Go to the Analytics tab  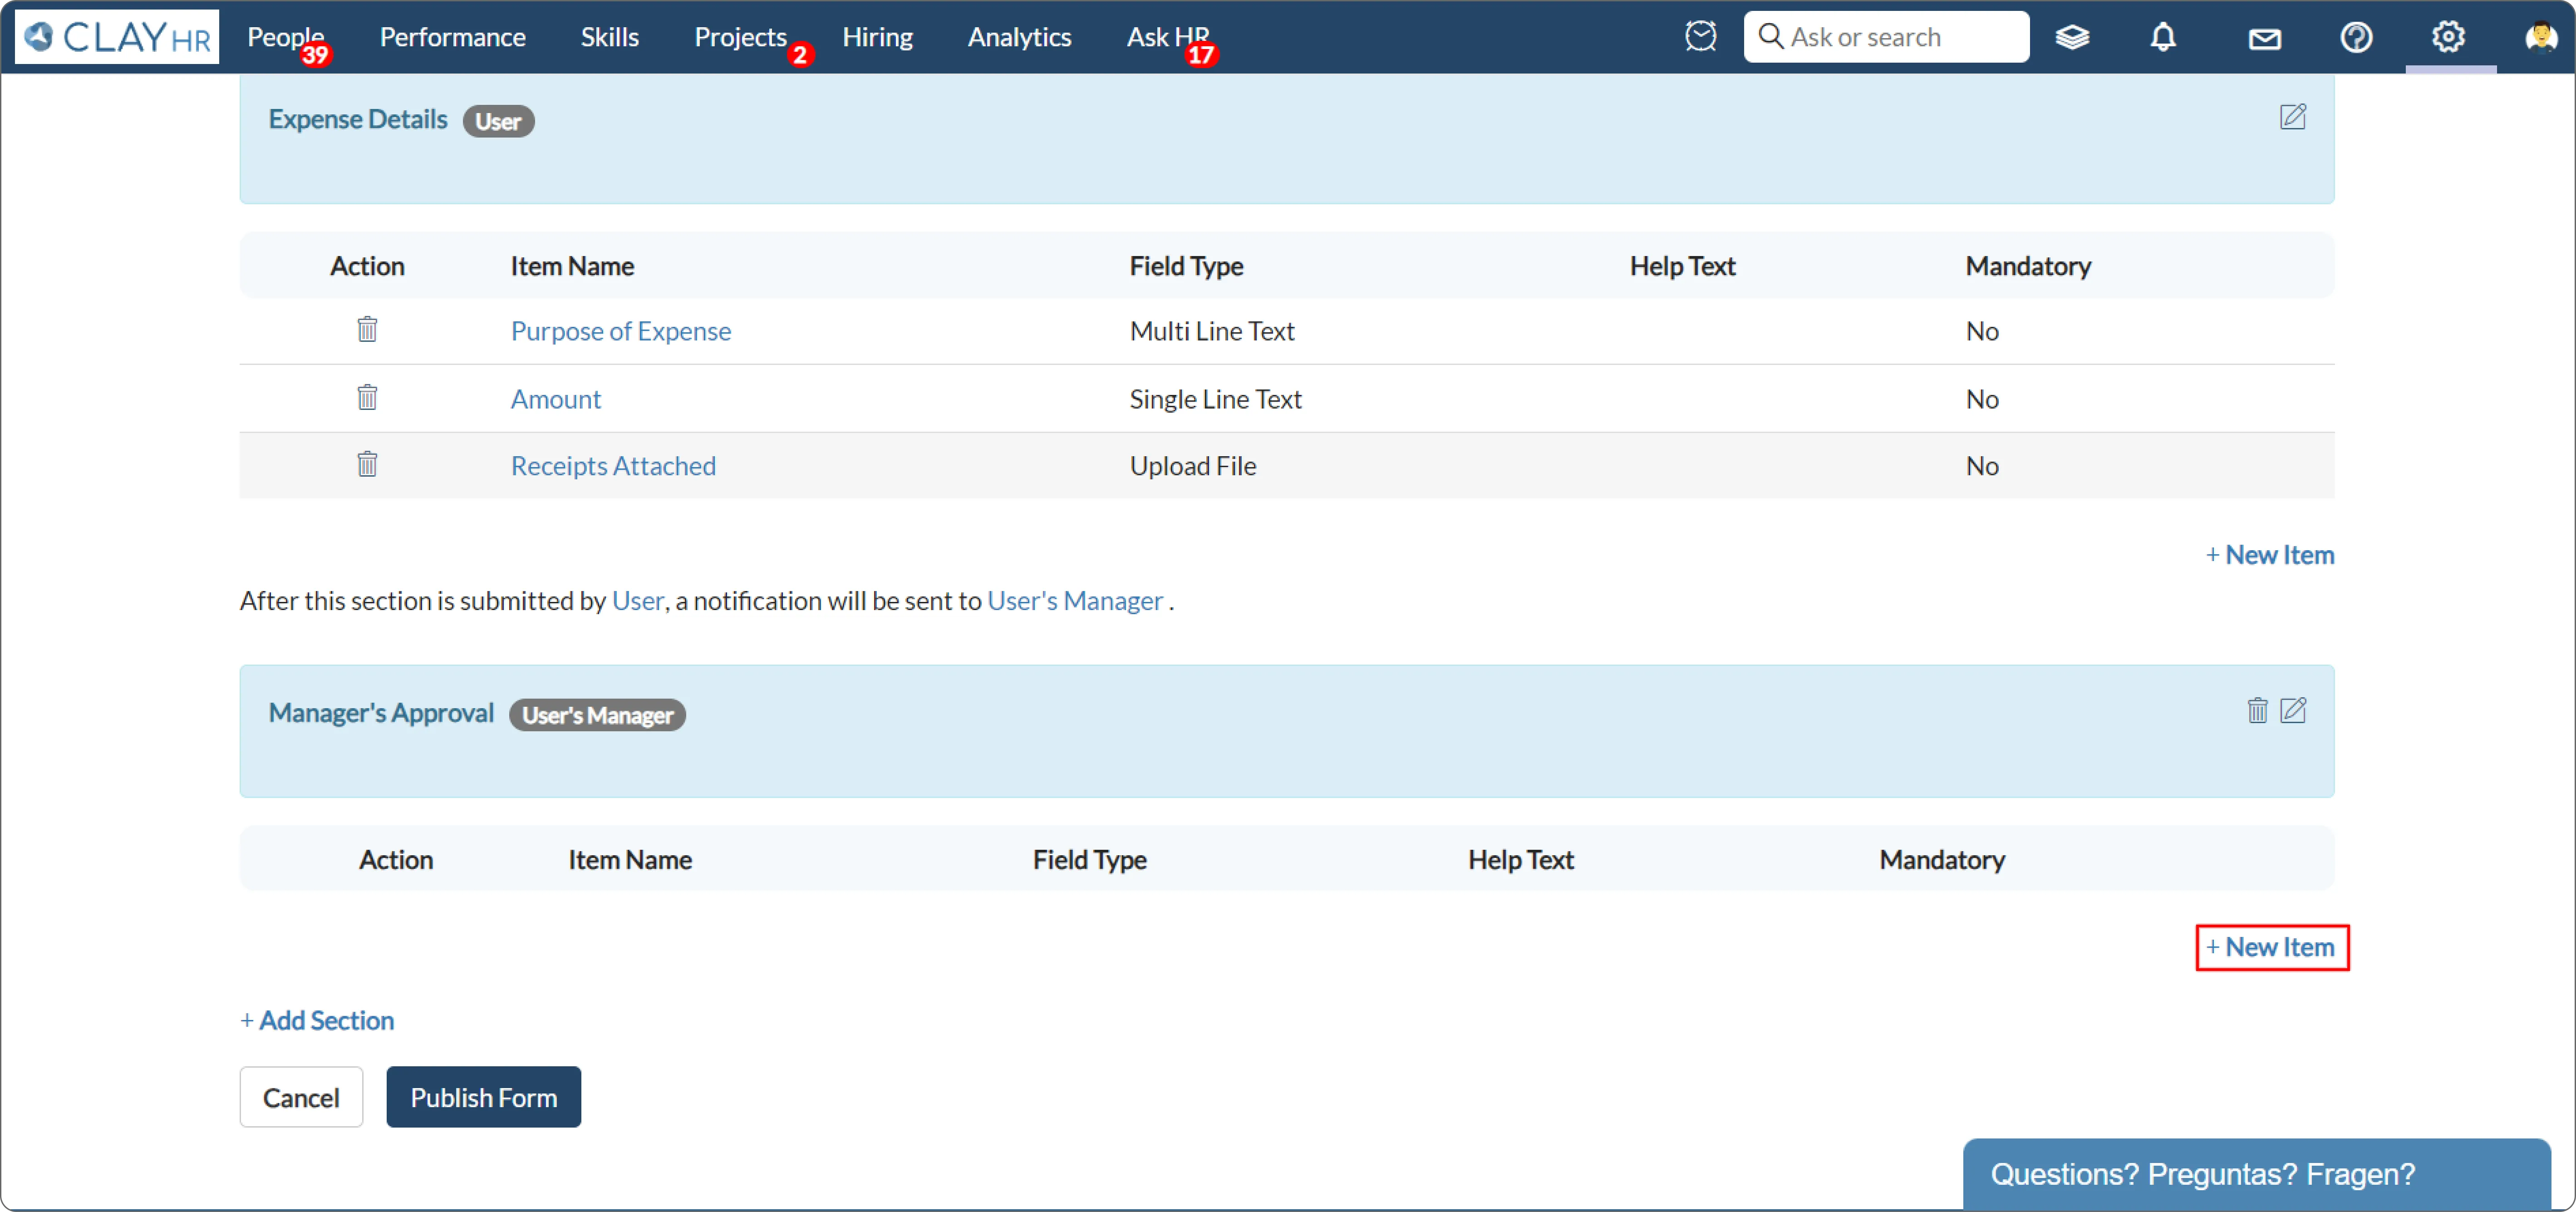(x=1019, y=38)
